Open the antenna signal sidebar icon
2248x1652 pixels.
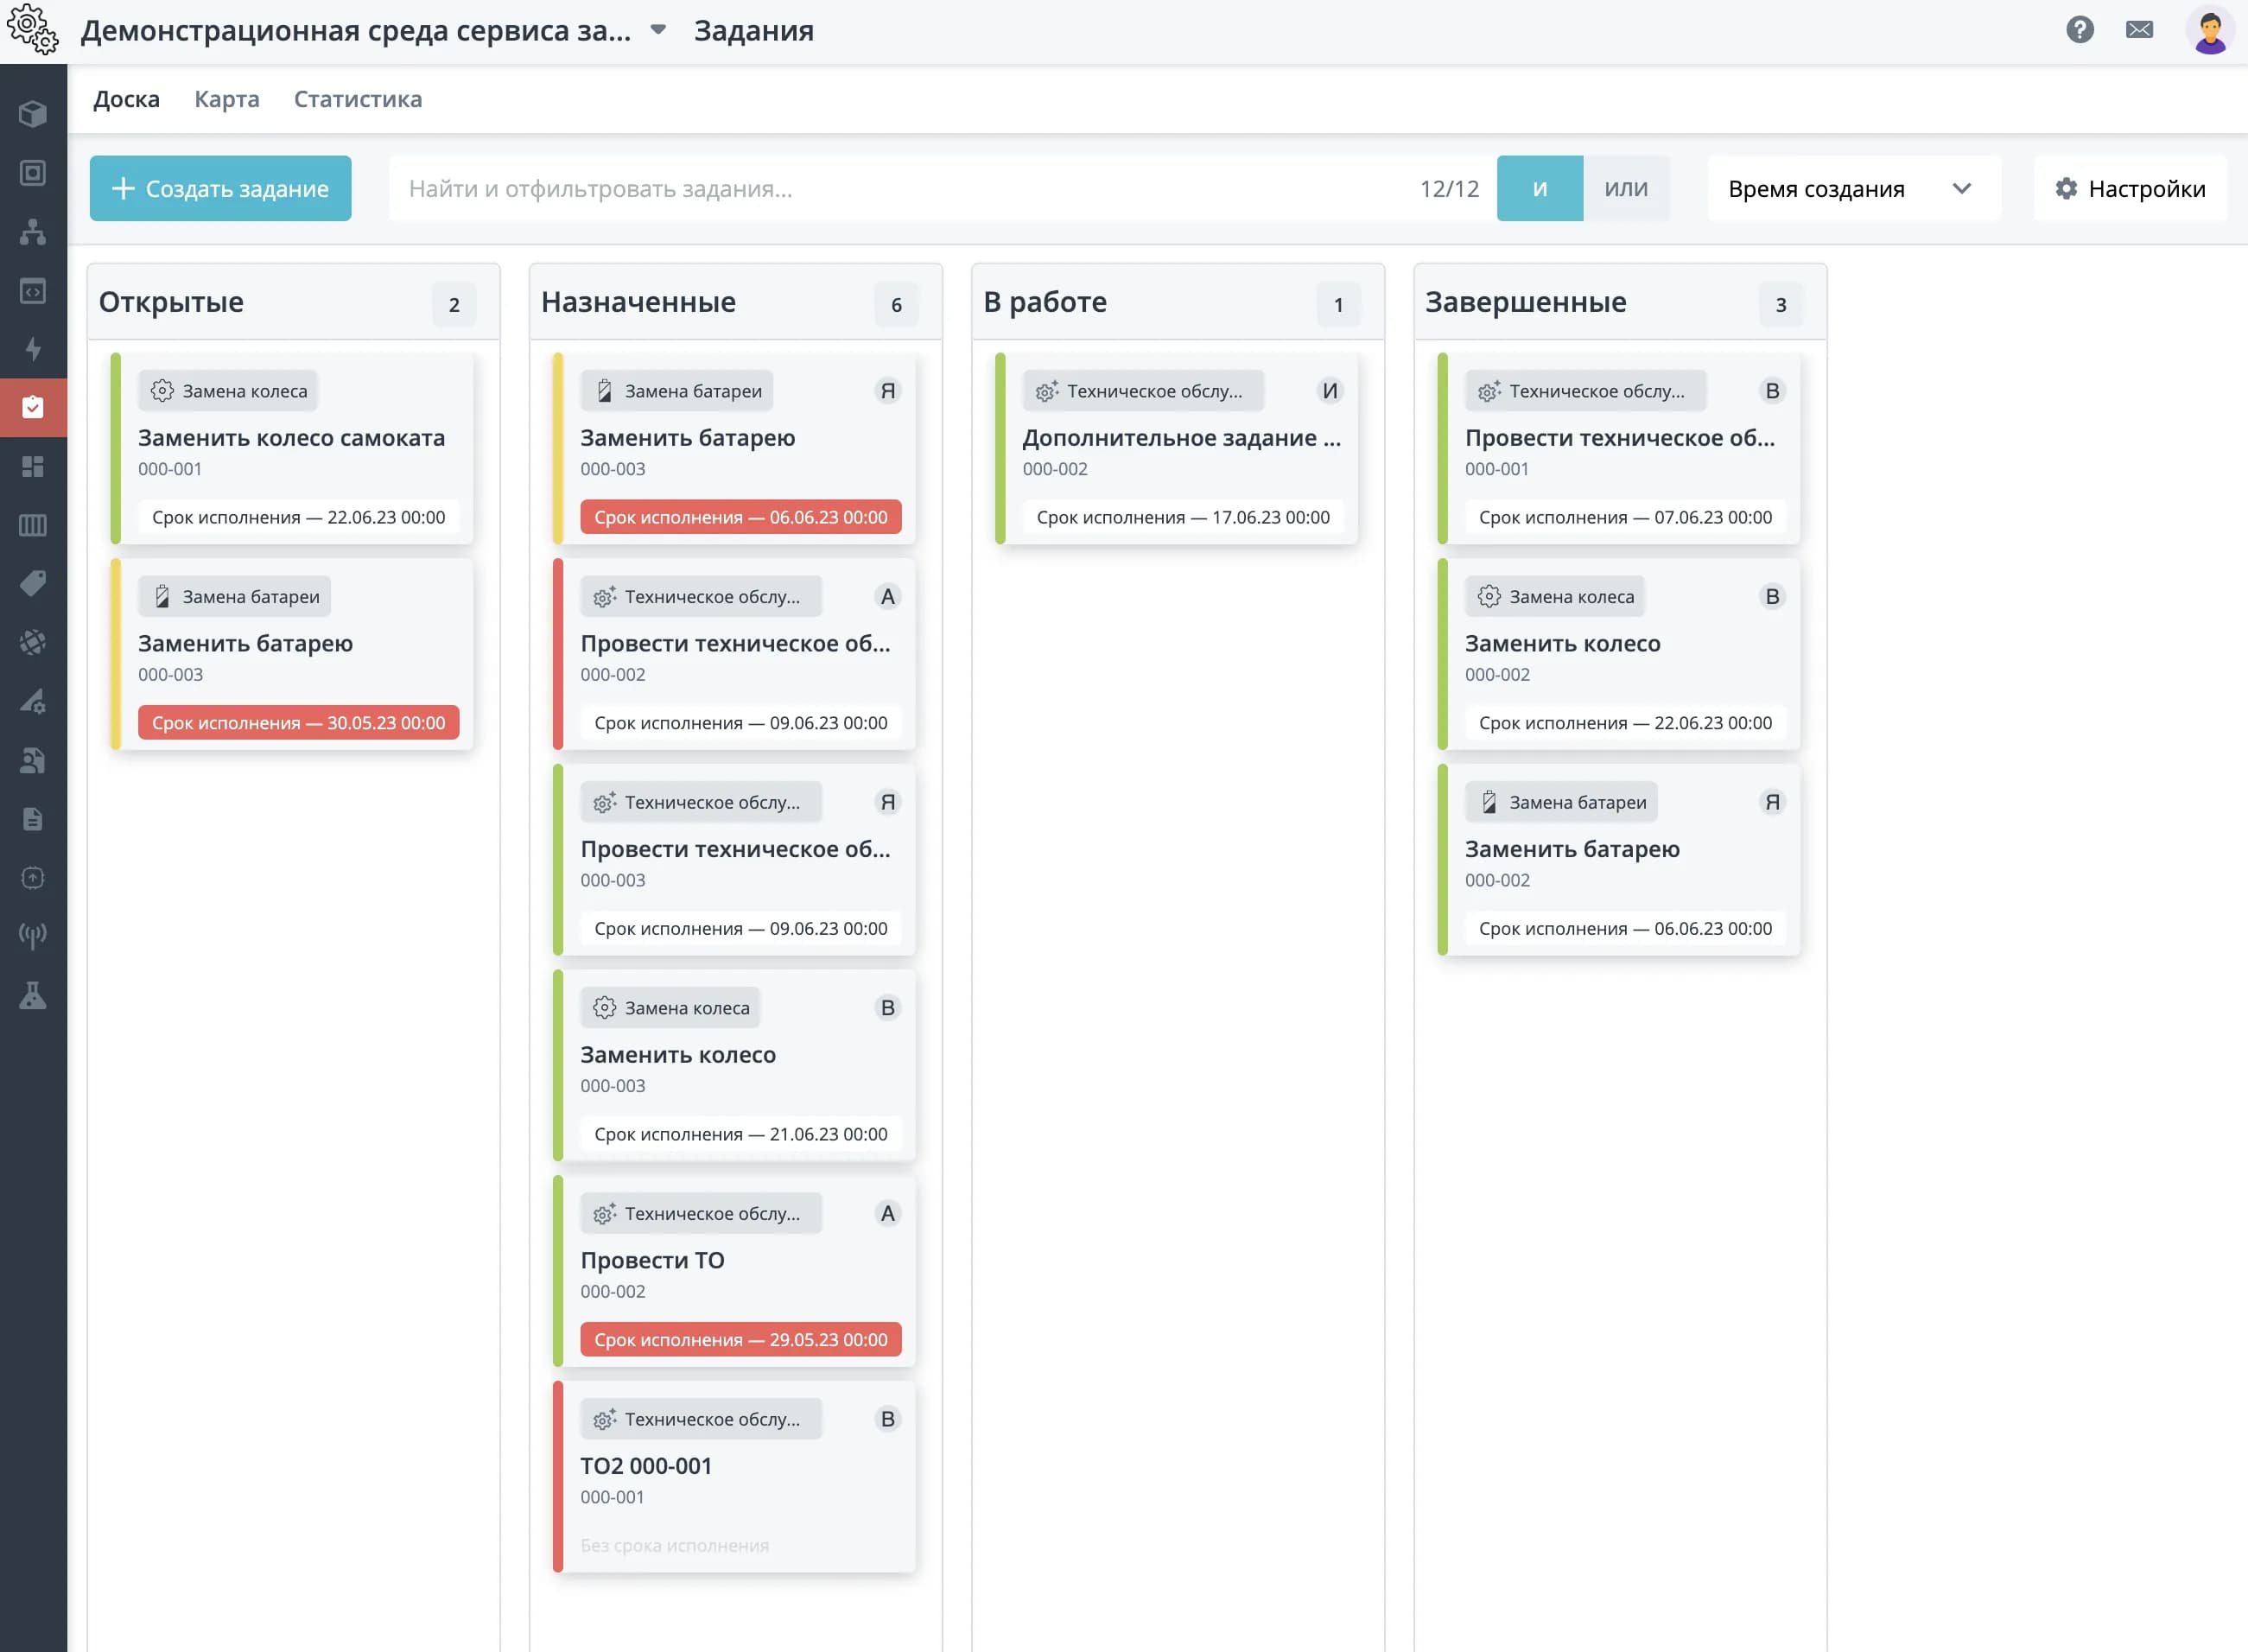pos(33,936)
